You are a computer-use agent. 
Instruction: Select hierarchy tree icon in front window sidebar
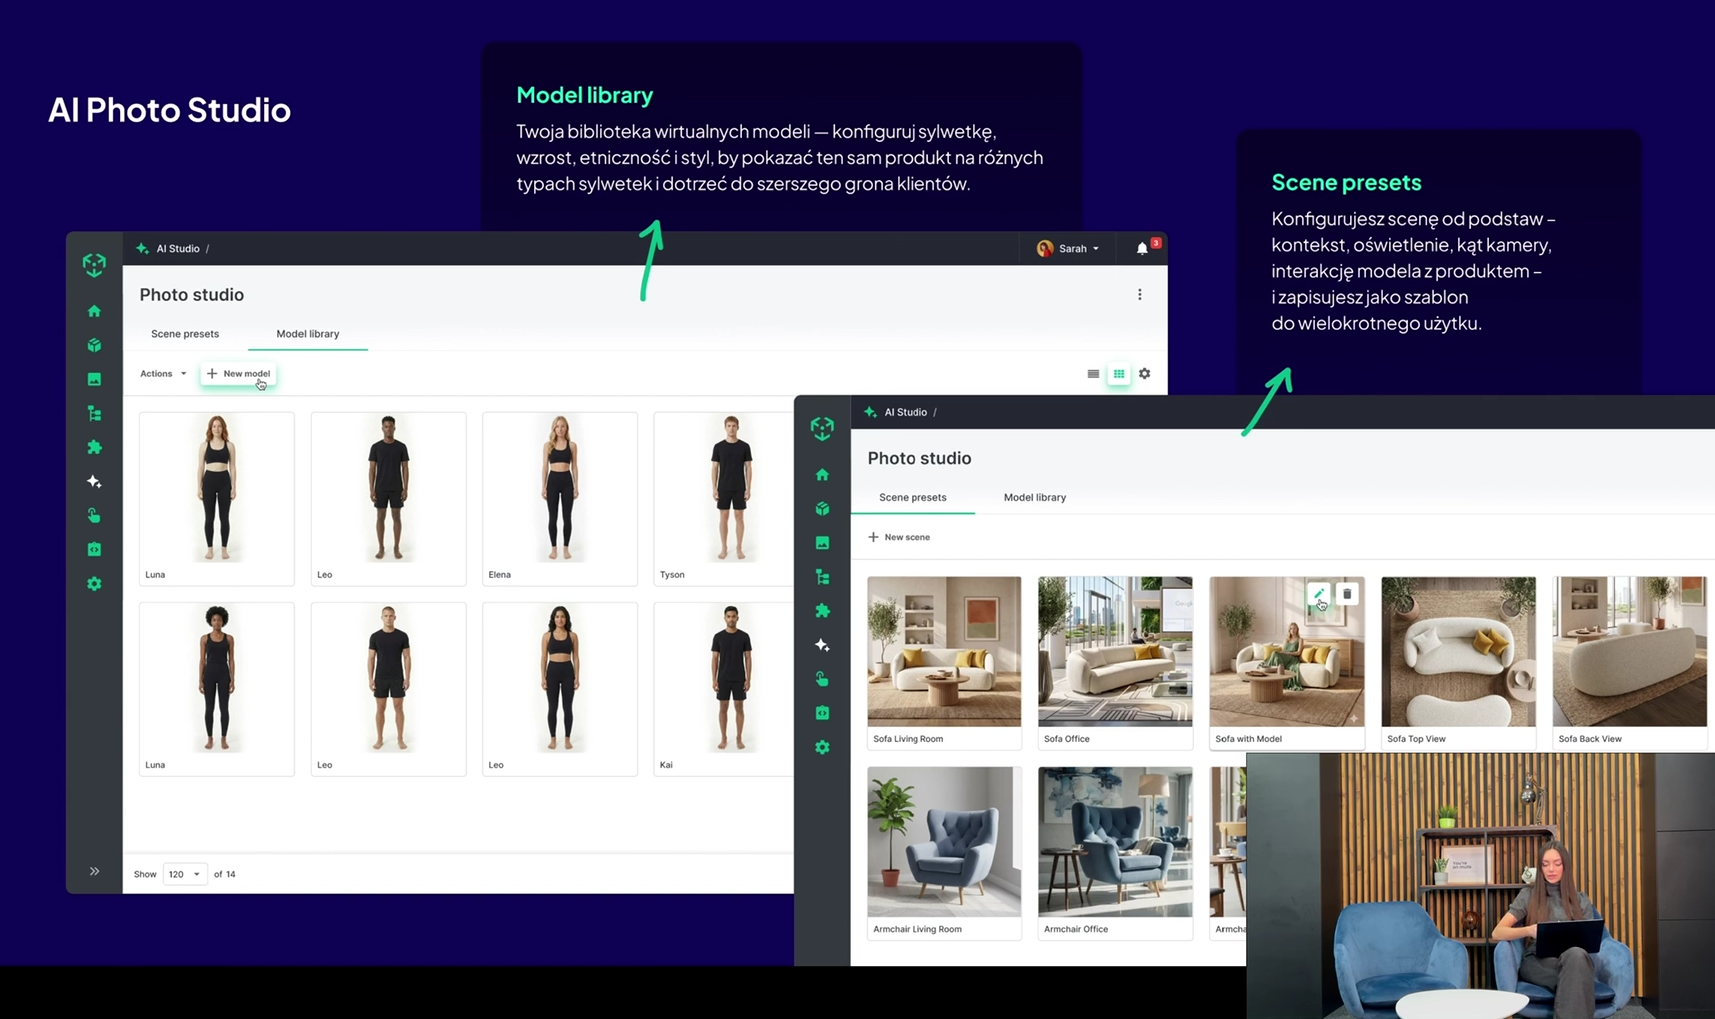tap(822, 576)
